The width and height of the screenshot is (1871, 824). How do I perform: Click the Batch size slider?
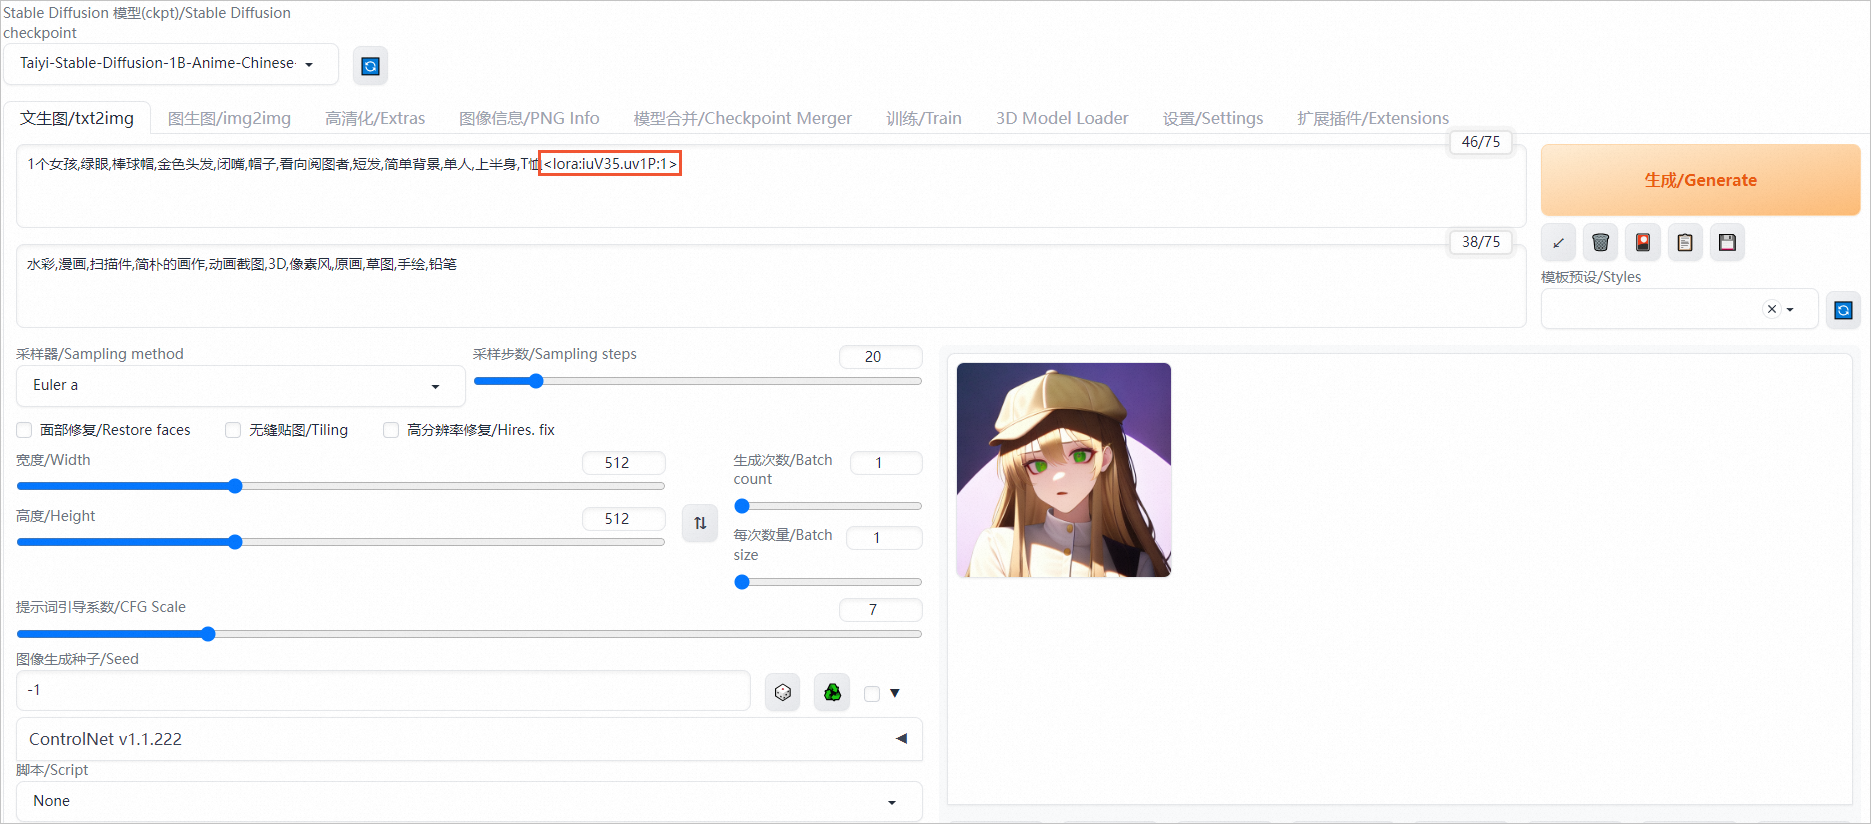[828, 582]
